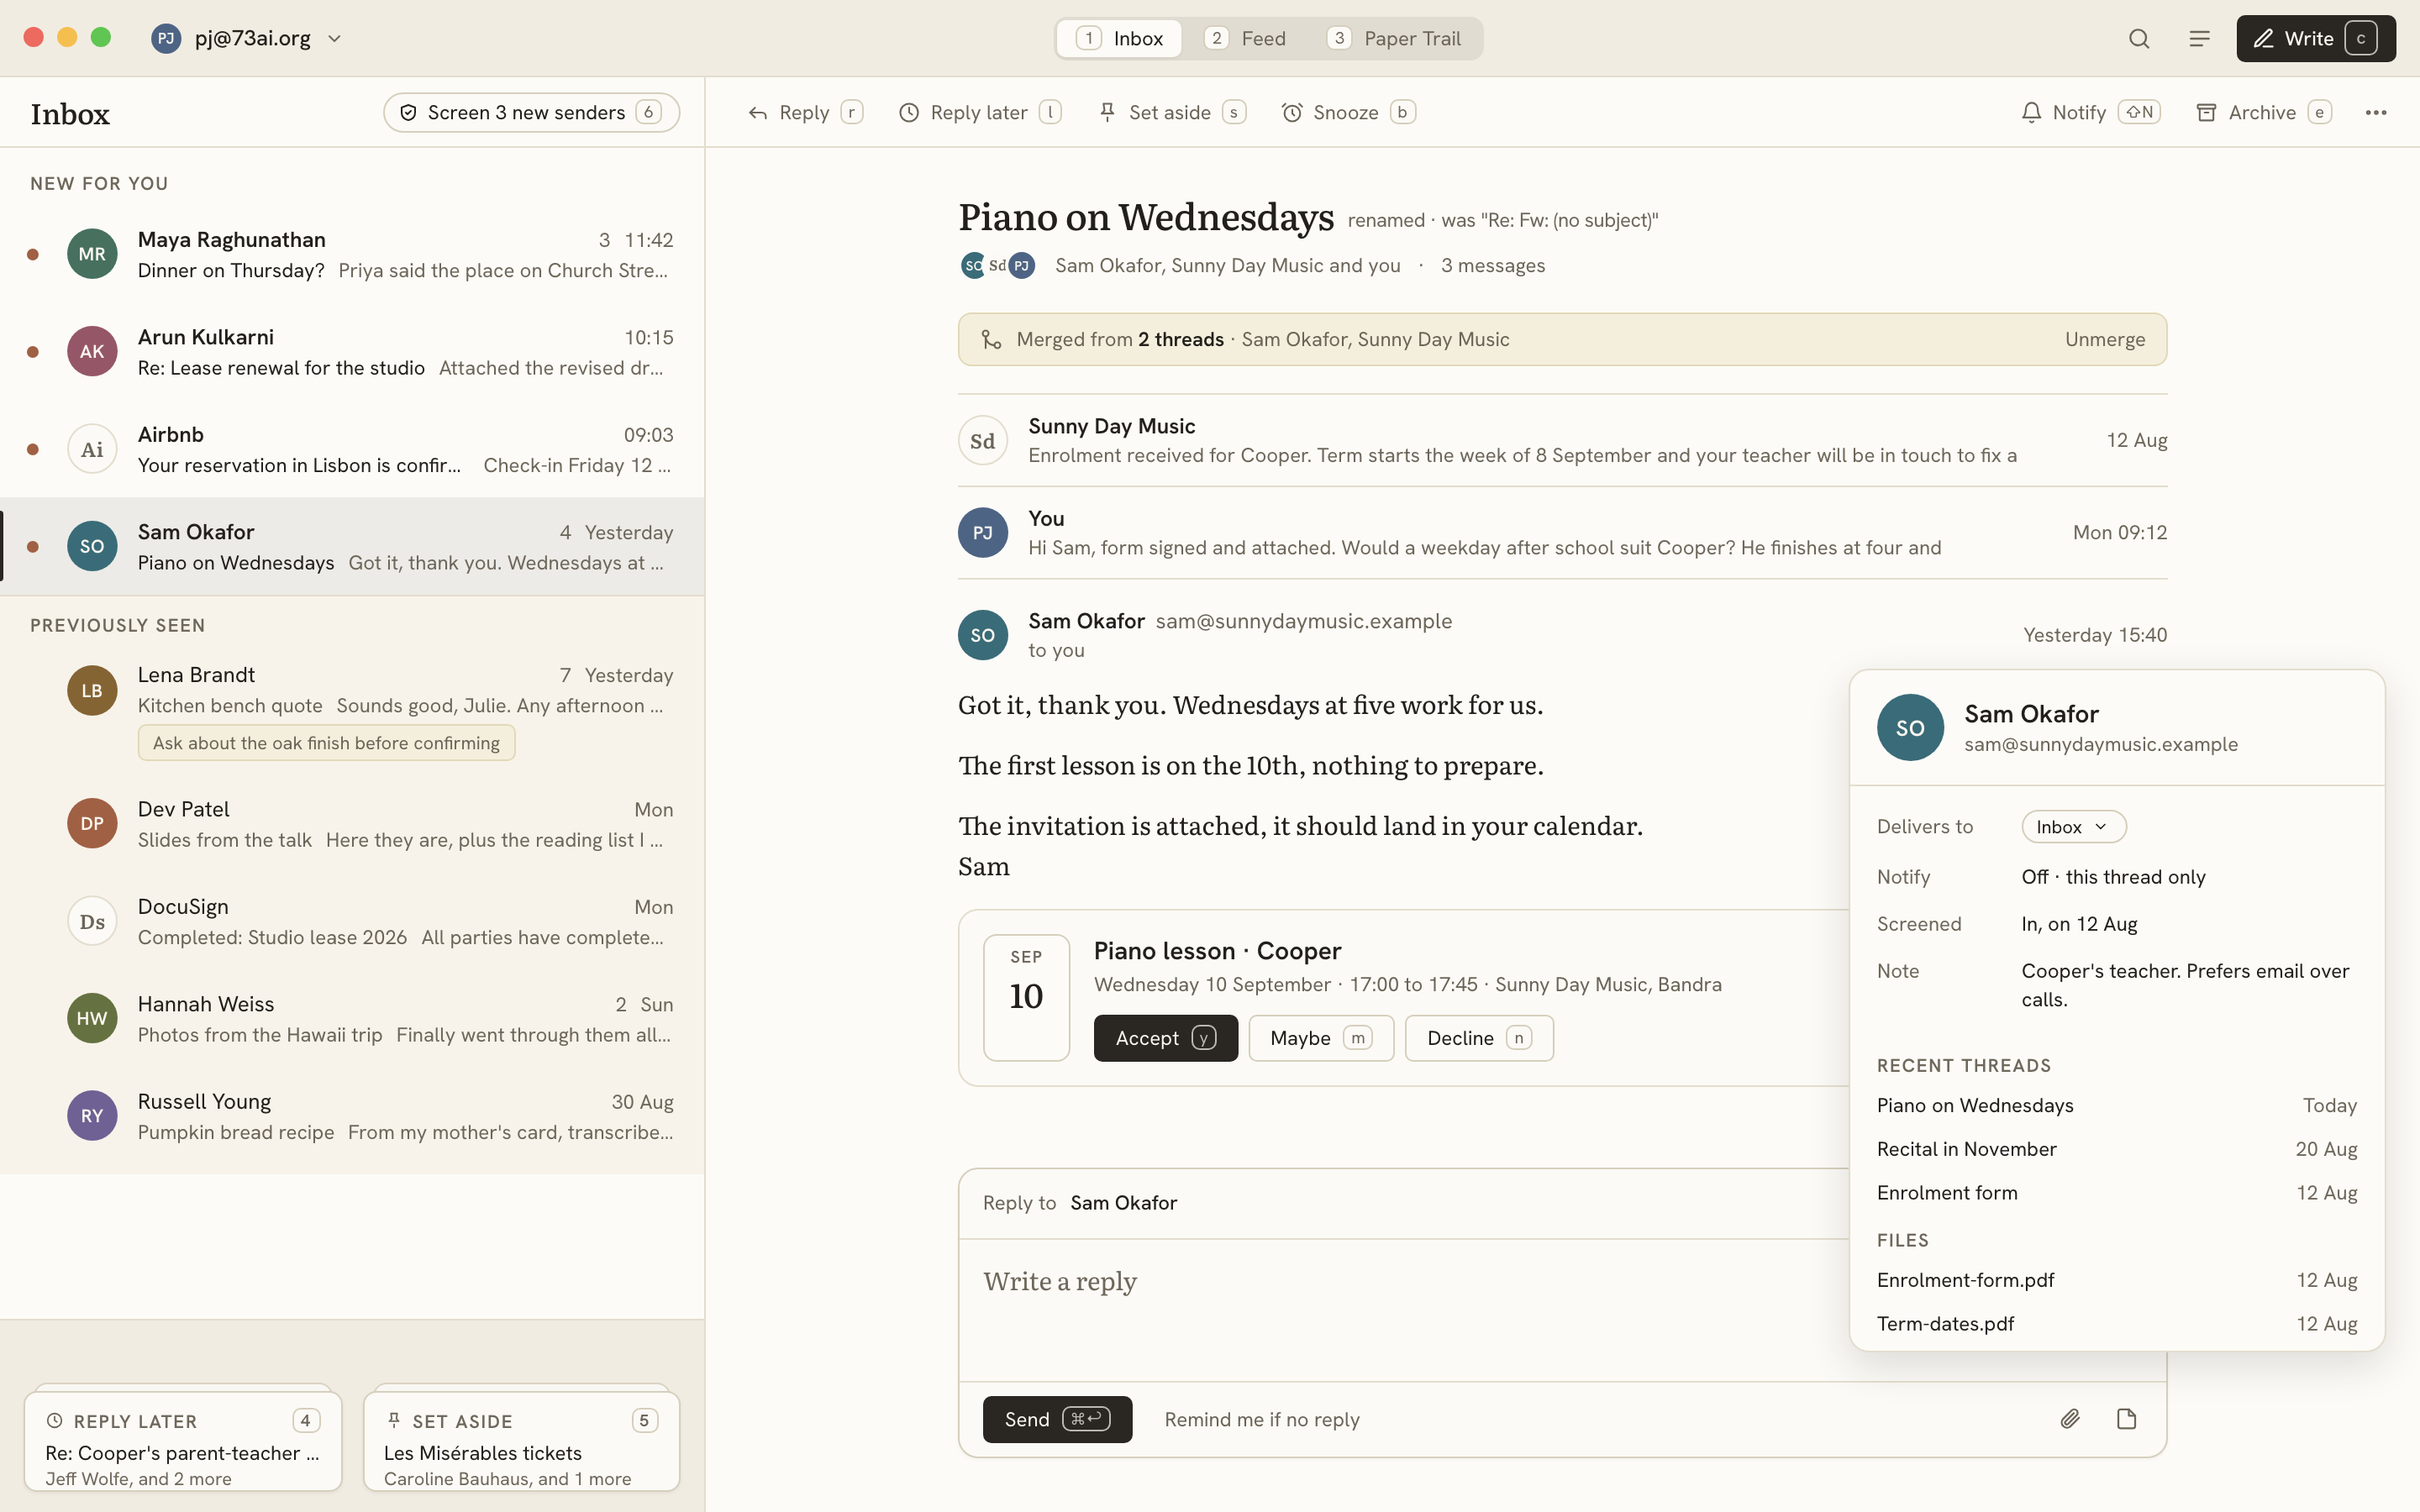Toggle Remind me if no reply
The image size is (2420, 1512).
1262,1419
